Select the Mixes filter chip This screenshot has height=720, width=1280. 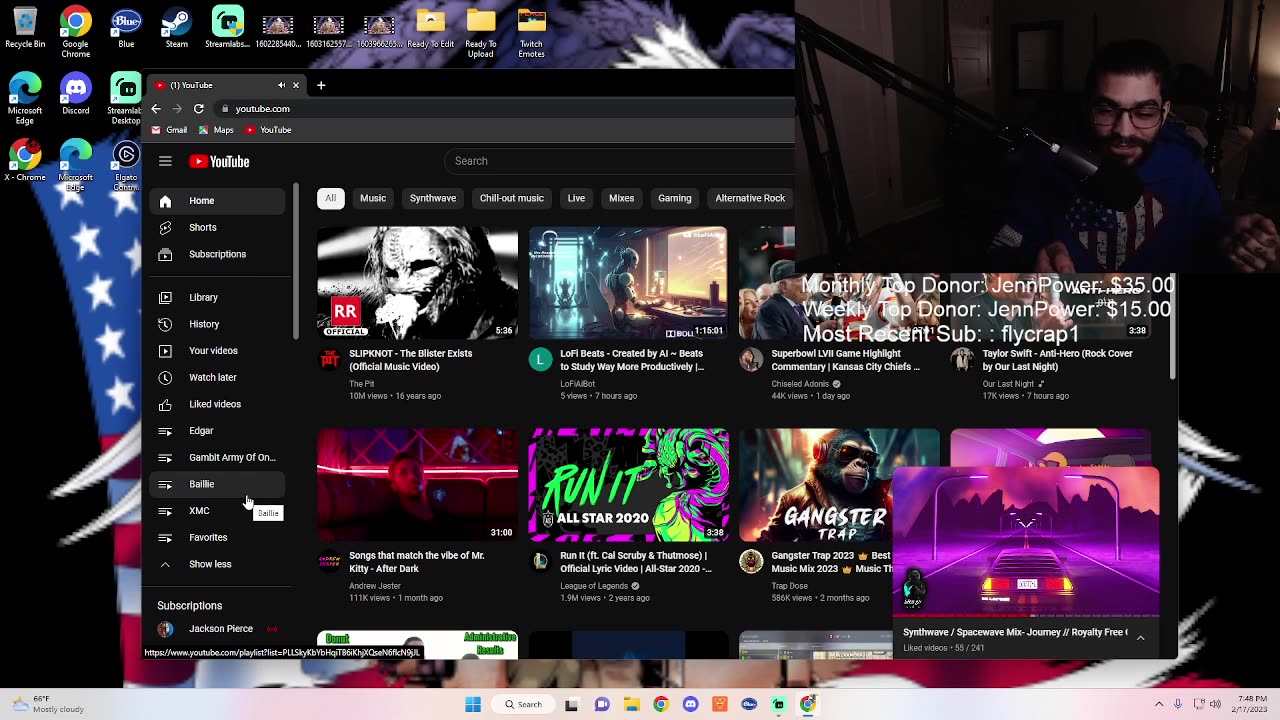(x=622, y=198)
